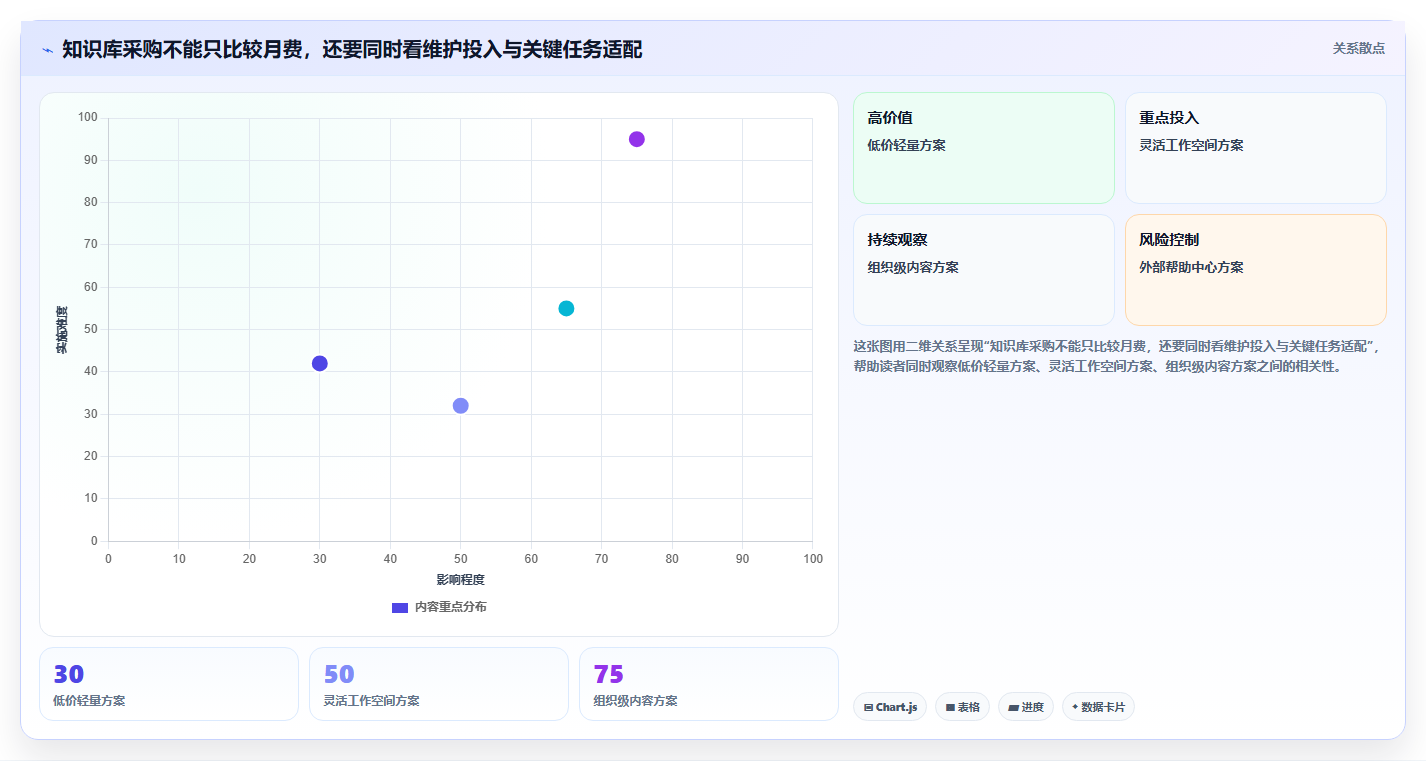Click the 表格 tag chip
The height and width of the screenshot is (761, 1426).
(x=962, y=707)
